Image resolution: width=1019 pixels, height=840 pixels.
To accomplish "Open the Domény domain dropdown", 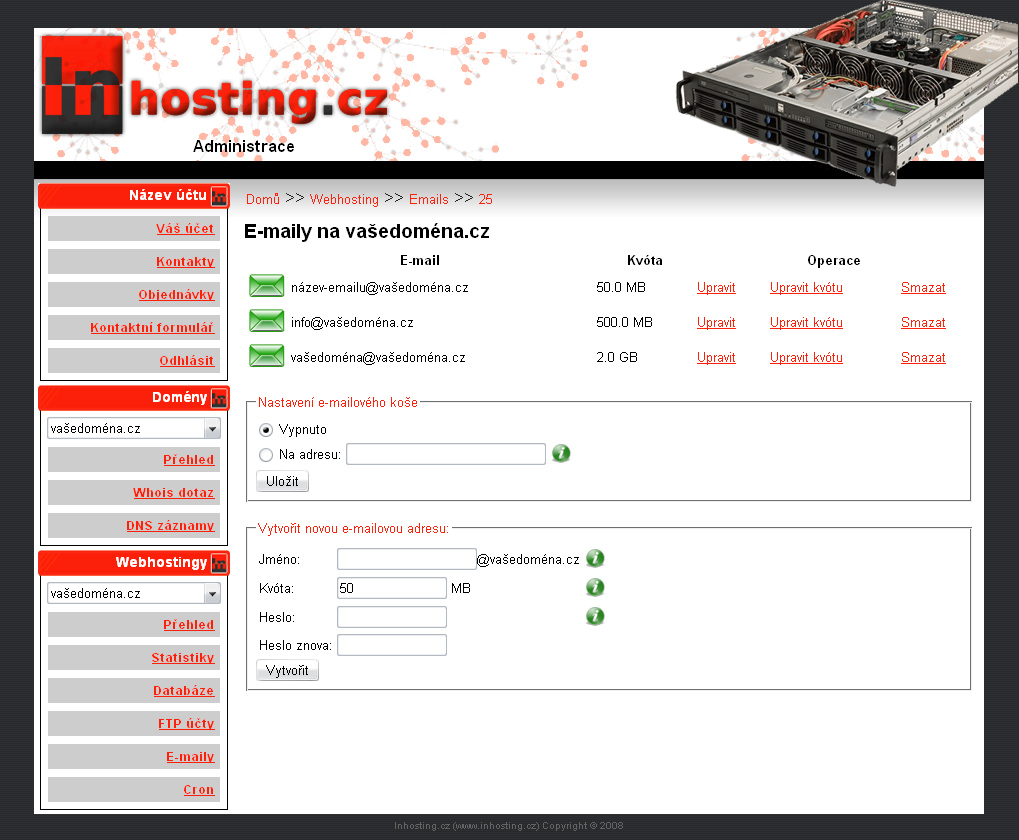I will click(134, 428).
